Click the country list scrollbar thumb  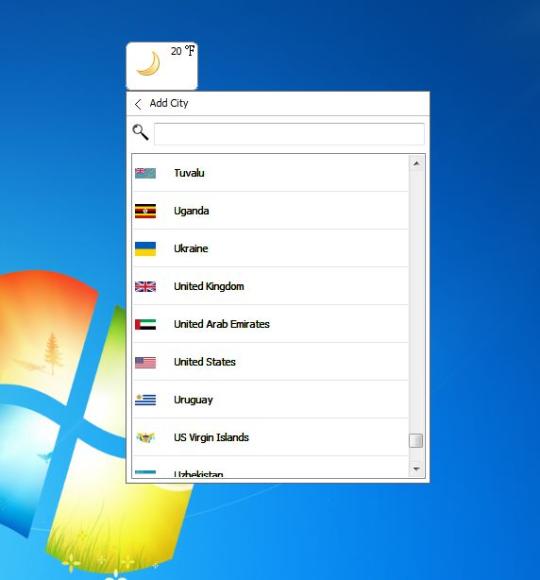[416, 441]
